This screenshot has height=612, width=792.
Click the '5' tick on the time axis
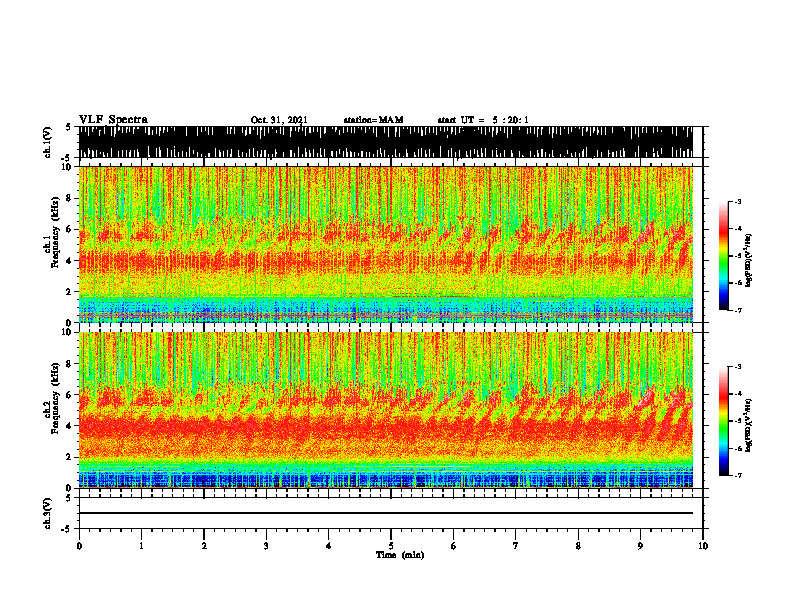[x=391, y=546]
